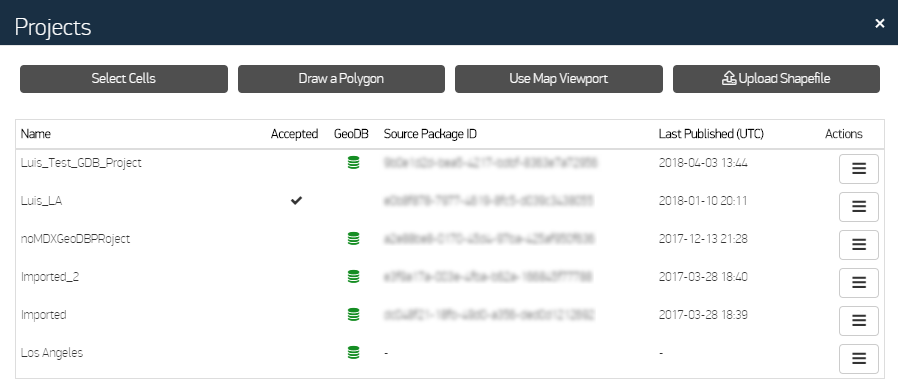Choose Draw a Polygon option

[341, 79]
